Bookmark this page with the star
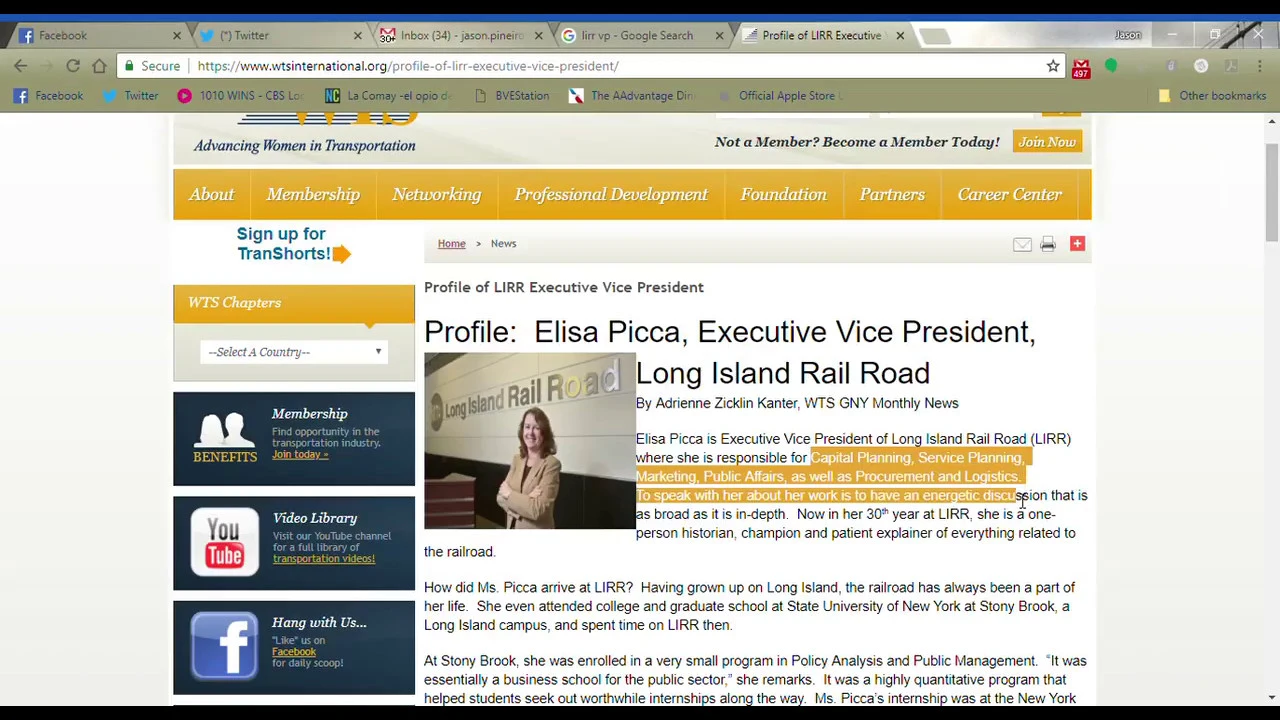The height and width of the screenshot is (720, 1280). (1053, 66)
